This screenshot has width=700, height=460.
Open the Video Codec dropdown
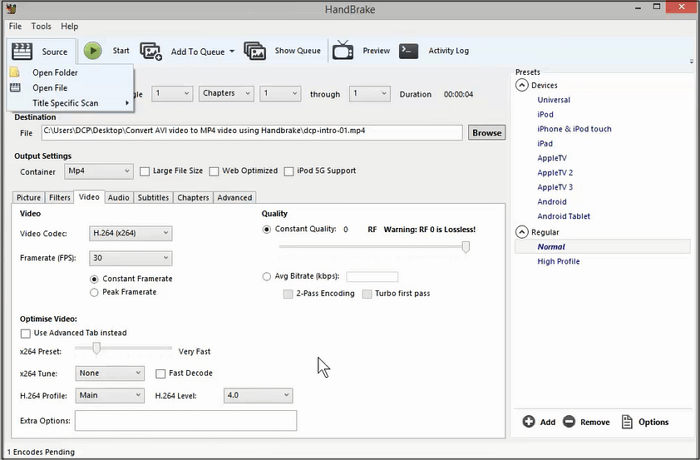tap(130, 233)
